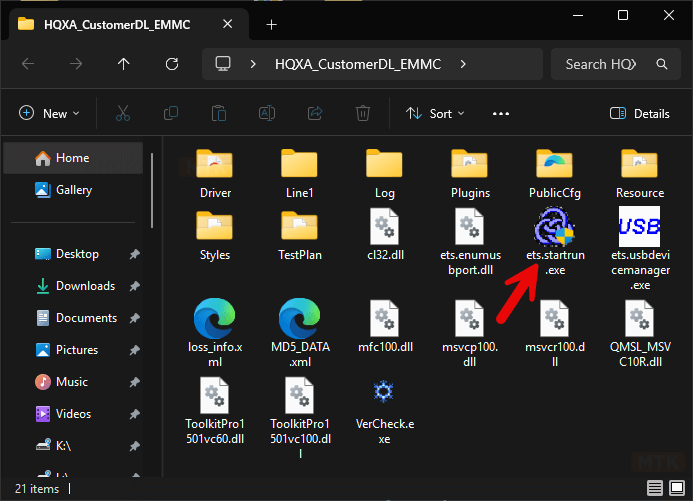Select the VerCheck.exe file icon
693x501 pixels.
(x=384, y=391)
